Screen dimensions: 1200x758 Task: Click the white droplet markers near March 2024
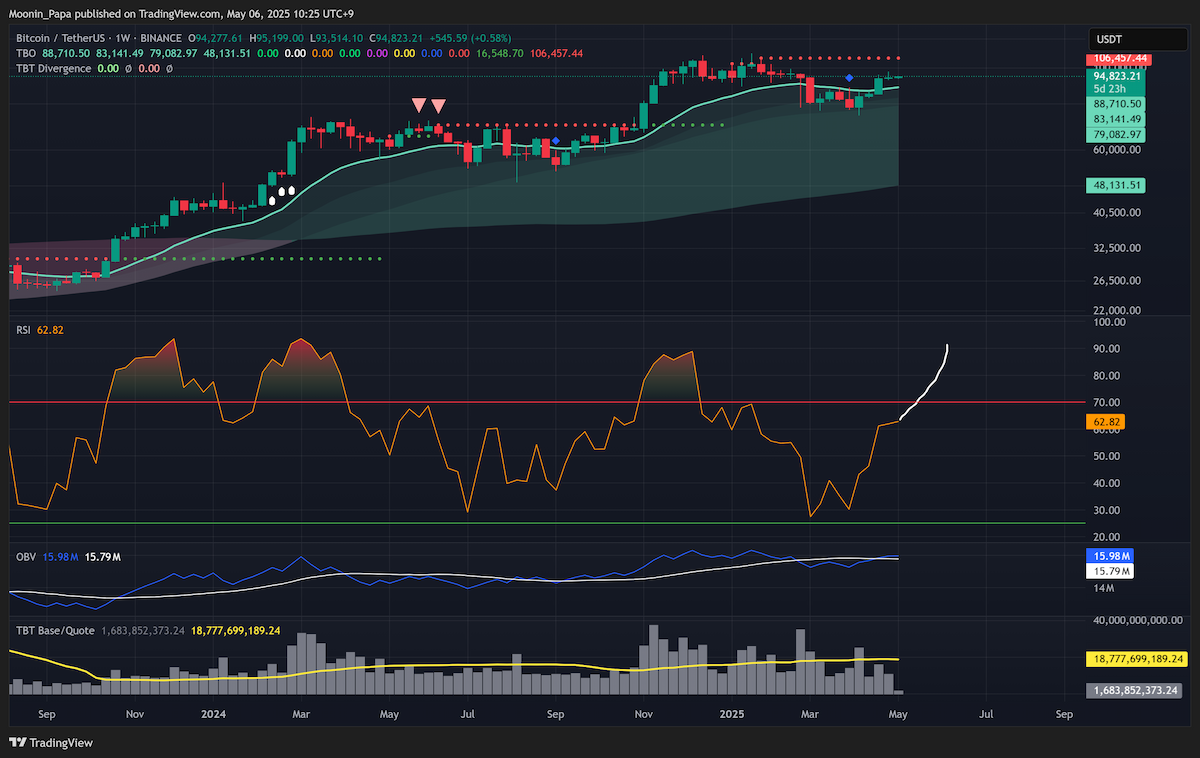pos(282,193)
